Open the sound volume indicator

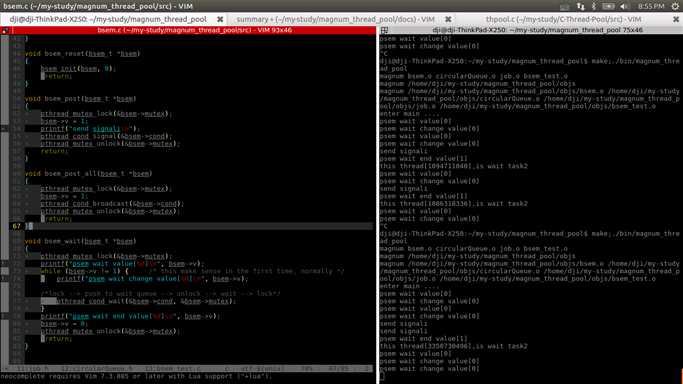(x=624, y=6)
